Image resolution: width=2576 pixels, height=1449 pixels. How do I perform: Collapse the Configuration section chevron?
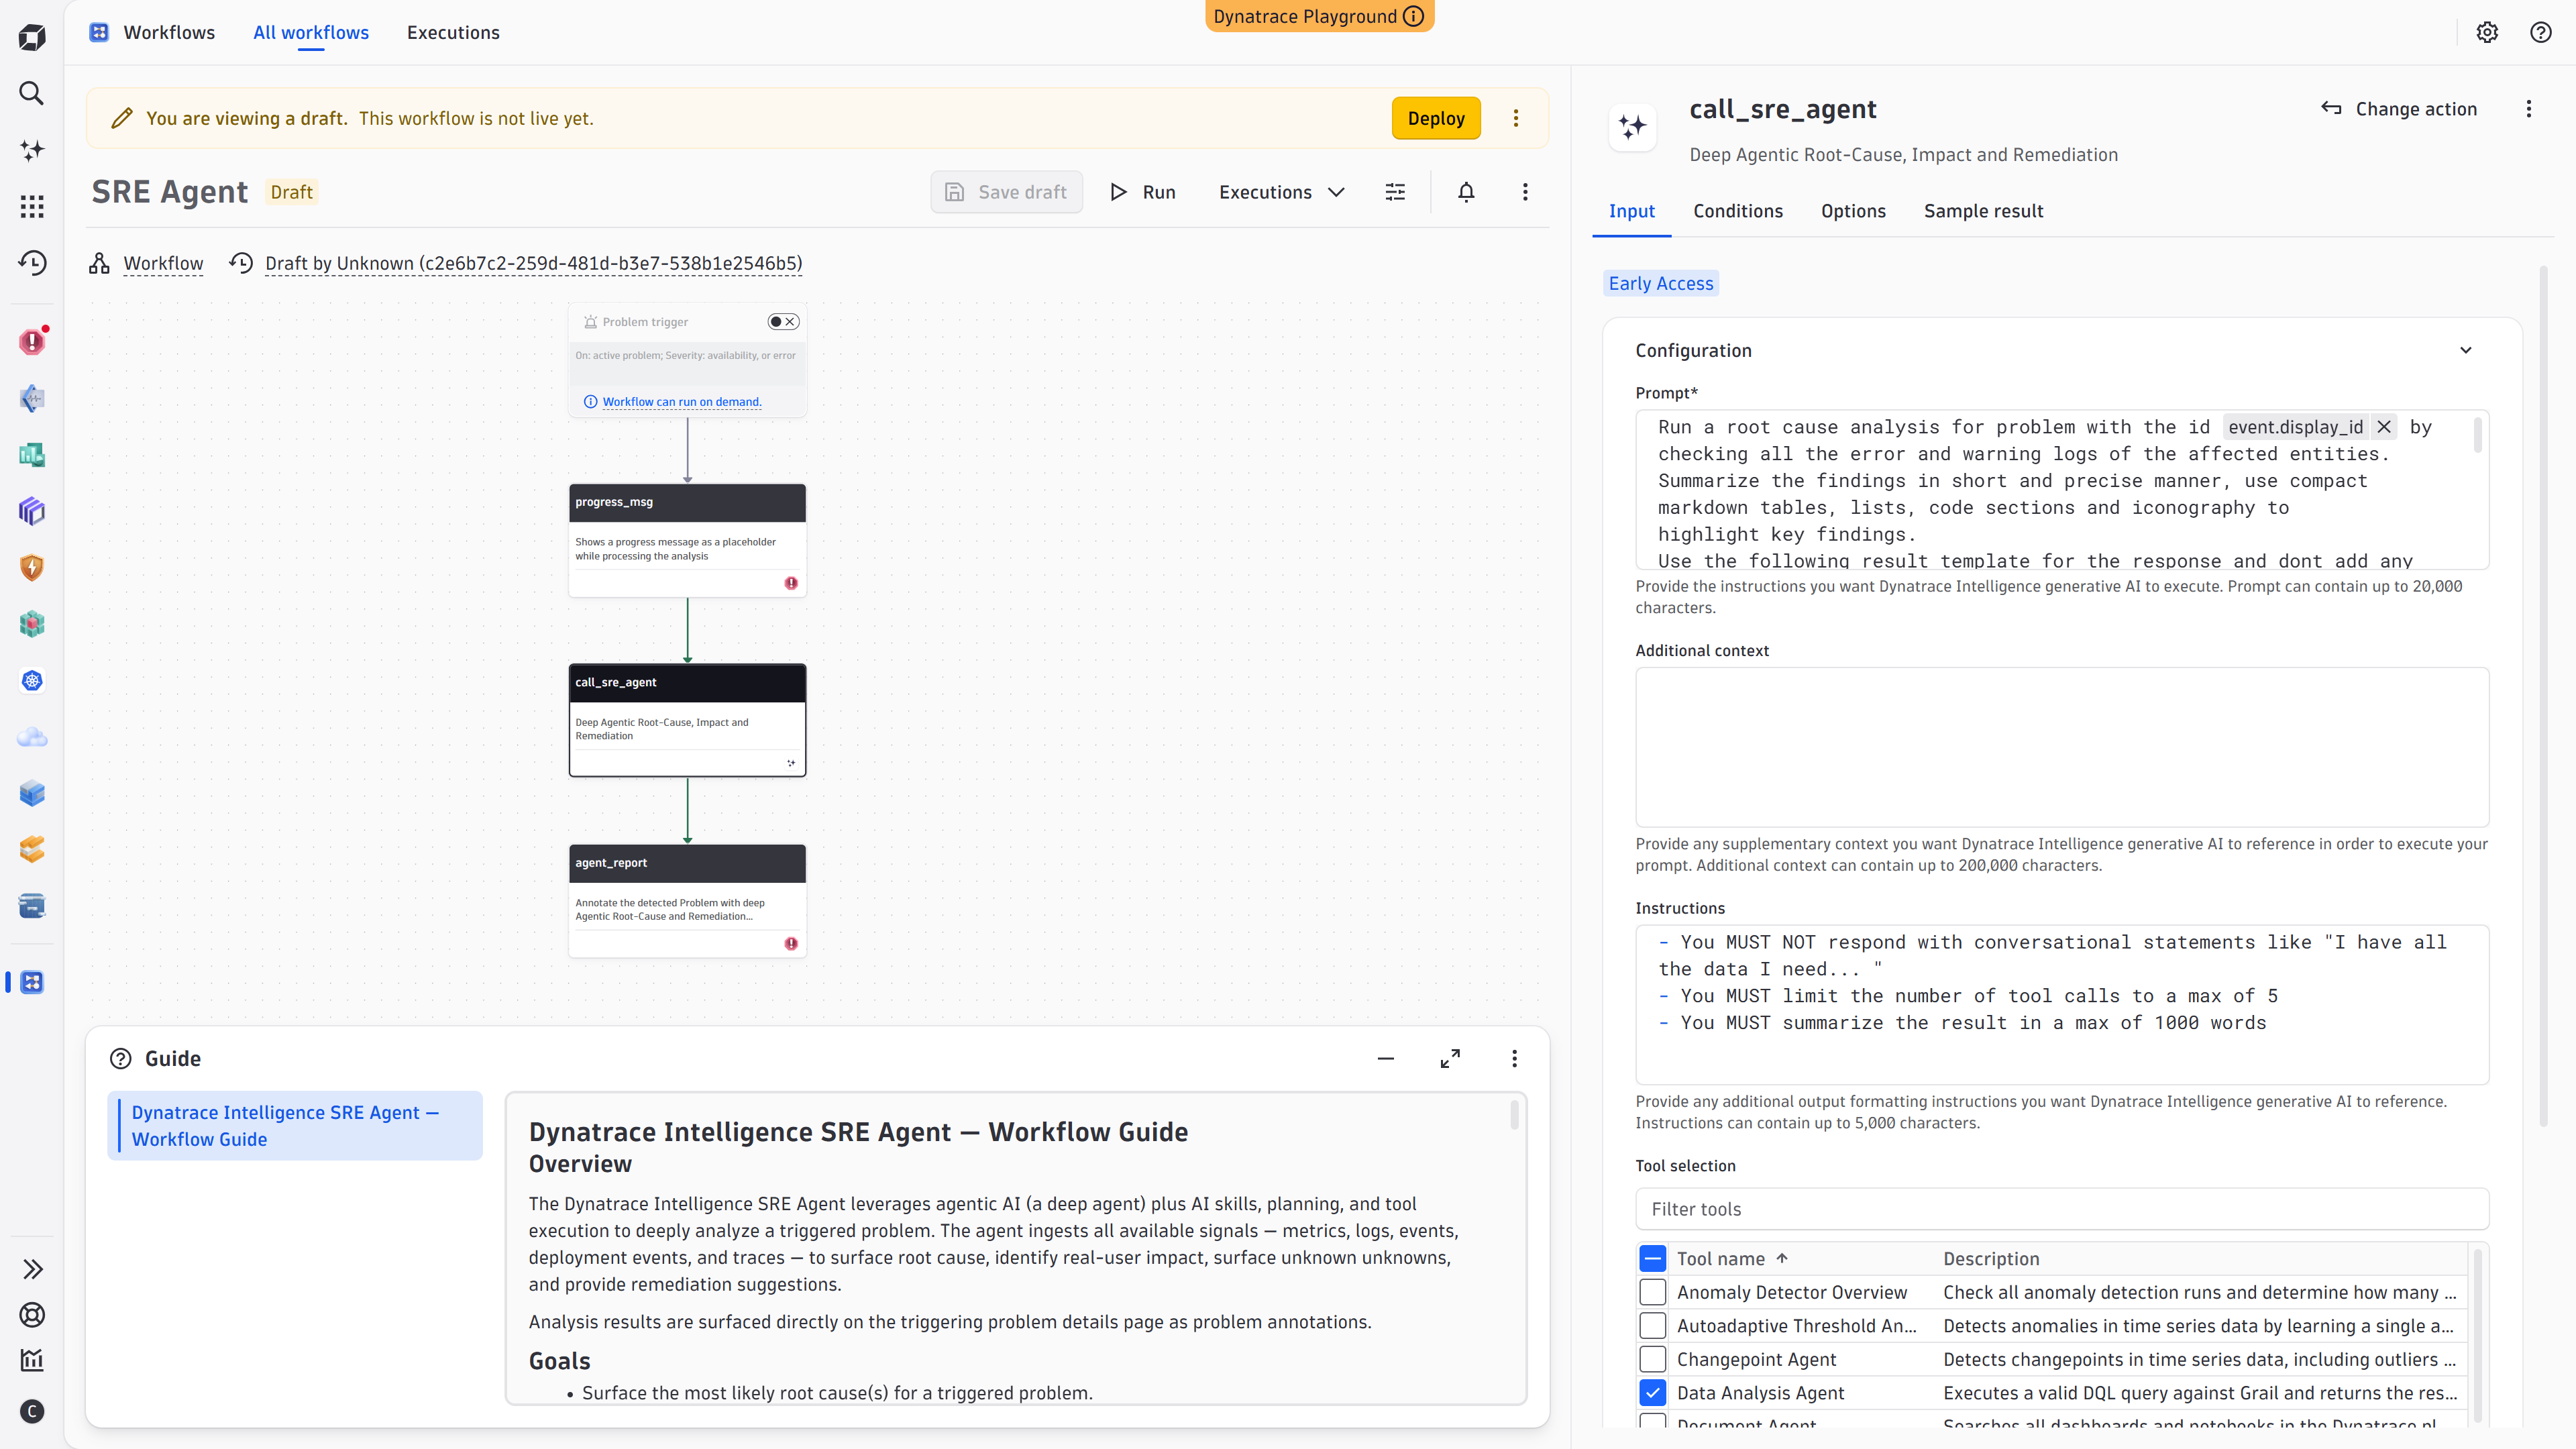[x=2466, y=350]
